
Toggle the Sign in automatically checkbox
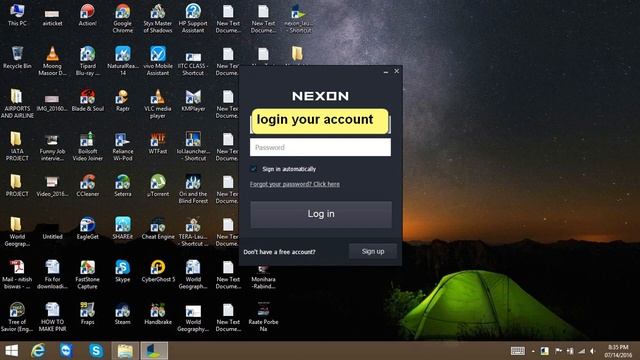[253, 169]
